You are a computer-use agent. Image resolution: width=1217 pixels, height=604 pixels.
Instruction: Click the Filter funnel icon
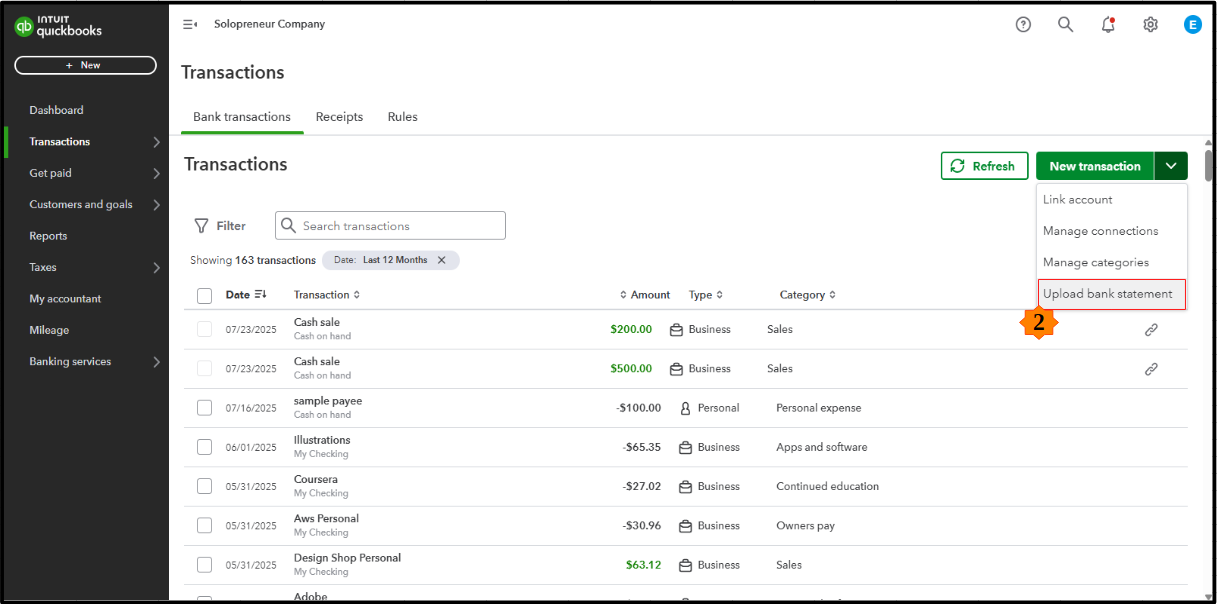(x=201, y=226)
